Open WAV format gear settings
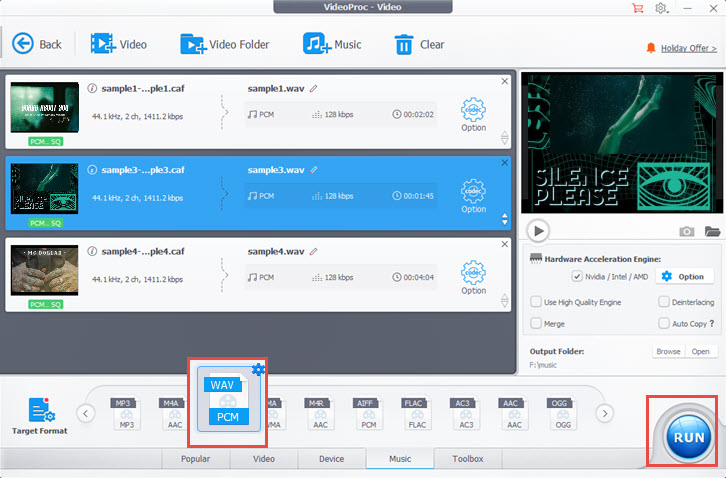 [x=258, y=369]
